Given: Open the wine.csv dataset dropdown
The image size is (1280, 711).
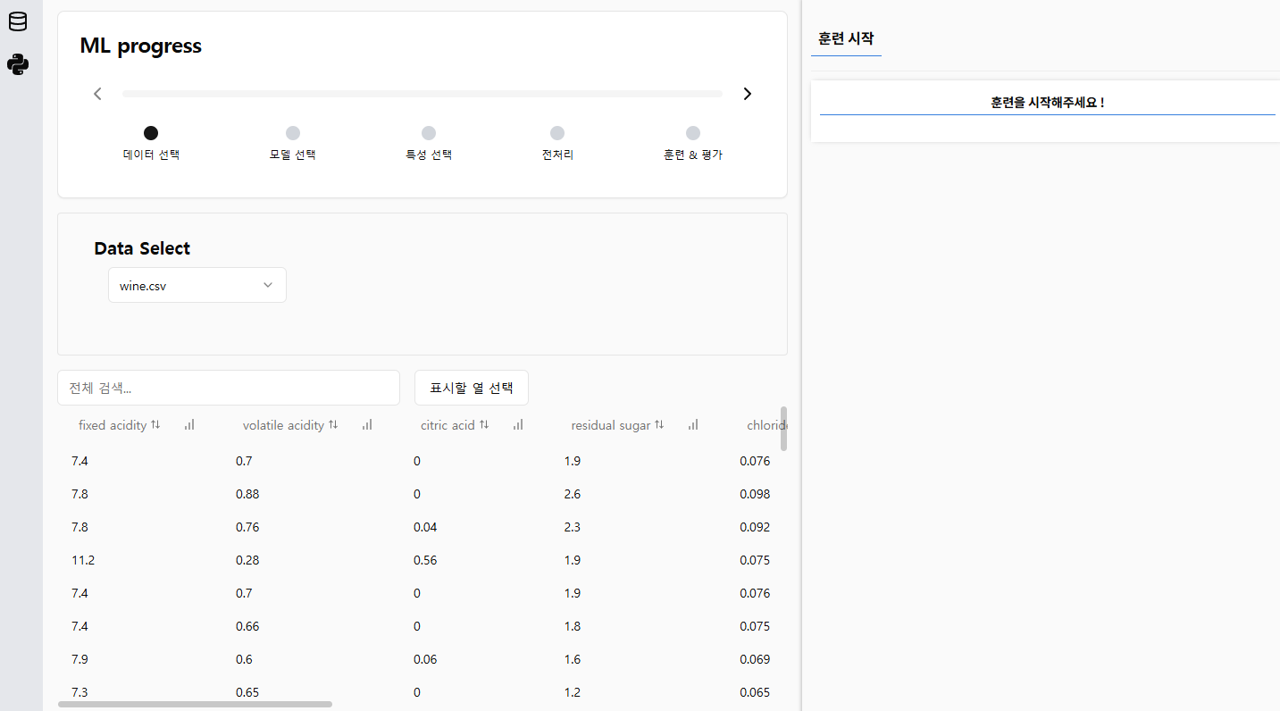Looking at the screenshot, I should click(196, 285).
